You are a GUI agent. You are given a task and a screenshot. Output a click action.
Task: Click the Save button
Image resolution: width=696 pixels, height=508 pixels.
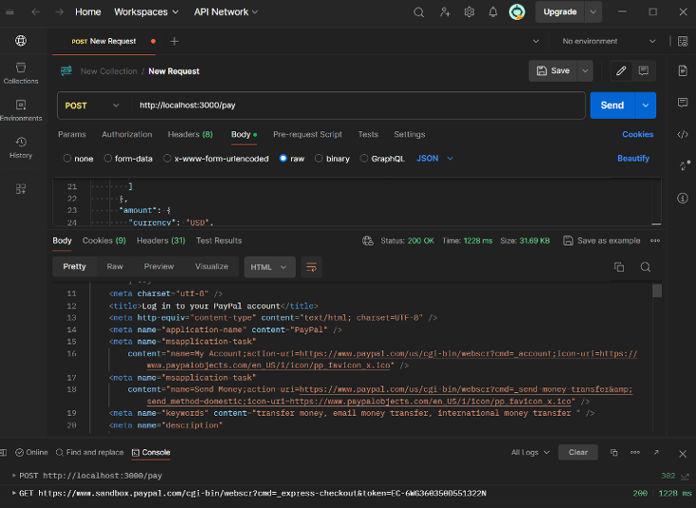[553, 71]
